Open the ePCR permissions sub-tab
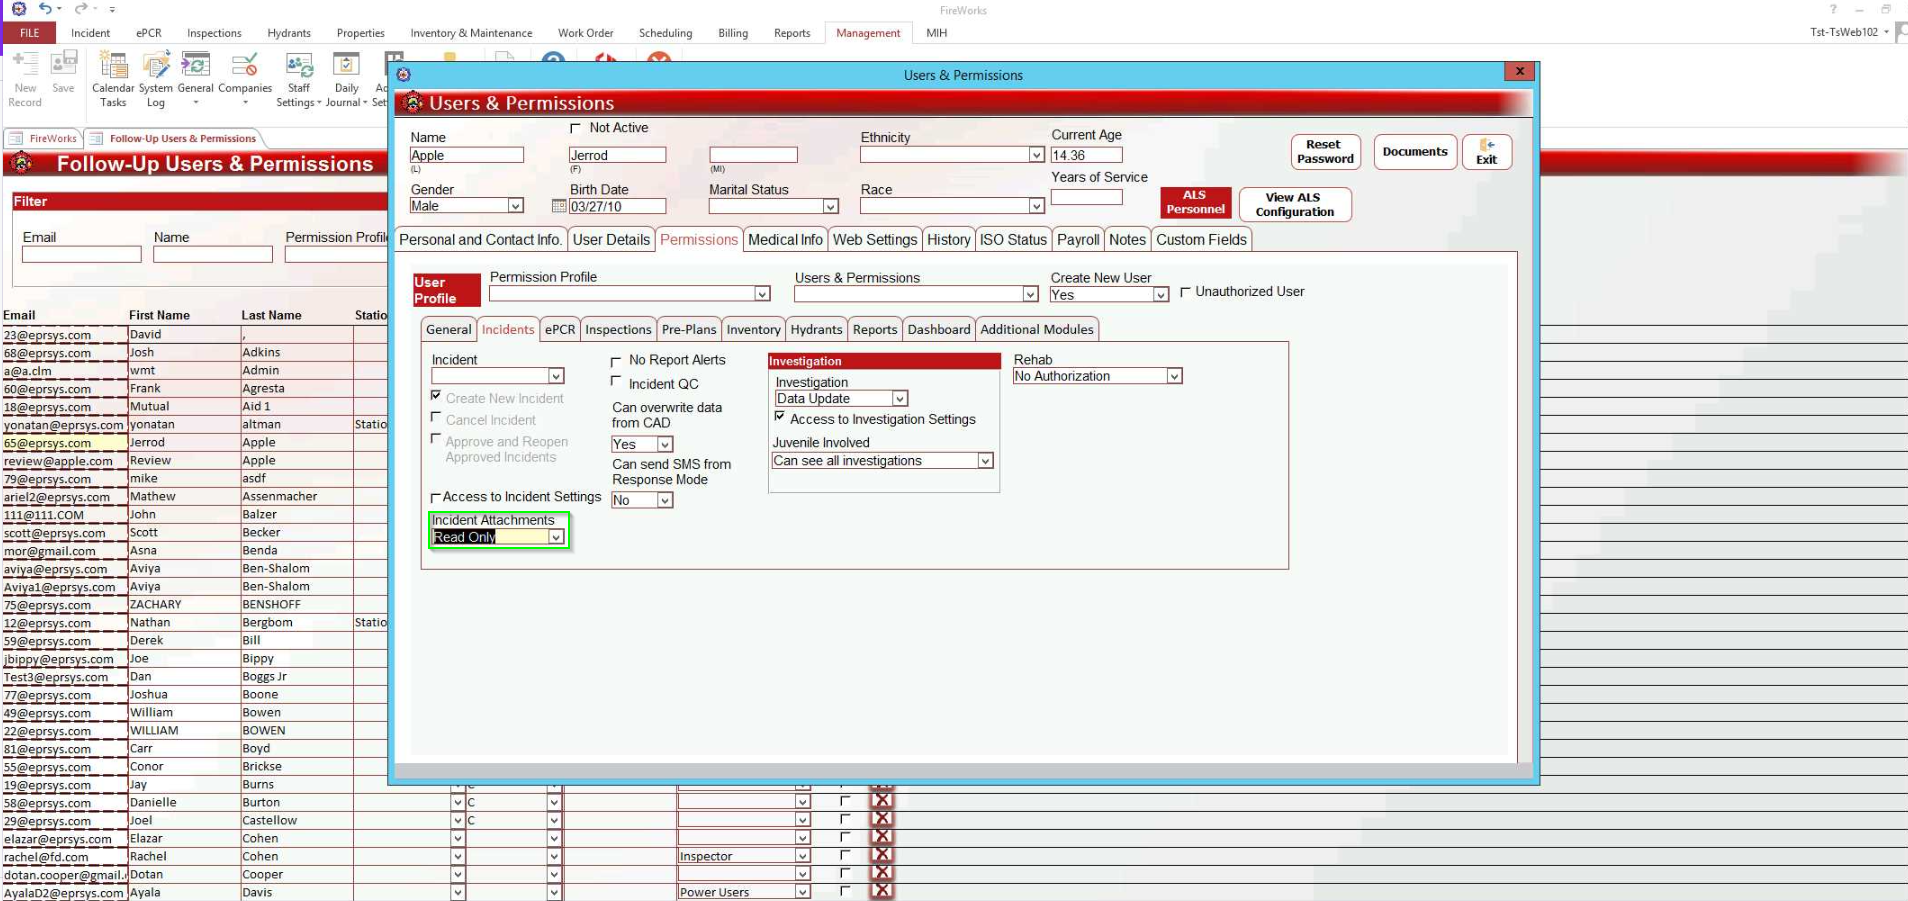Screen dimensions: 1908x901 coord(560,330)
